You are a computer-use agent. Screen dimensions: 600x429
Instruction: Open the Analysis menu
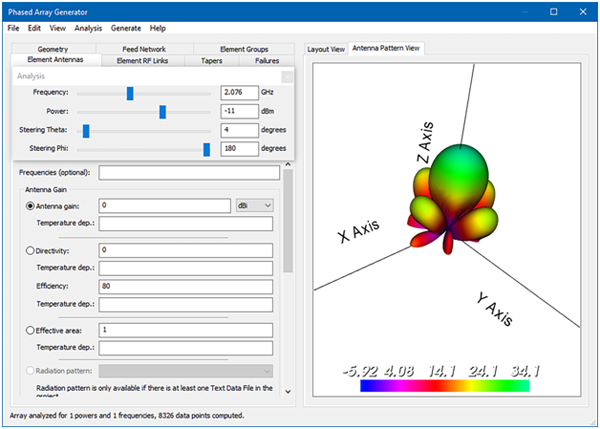coord(88,28)
